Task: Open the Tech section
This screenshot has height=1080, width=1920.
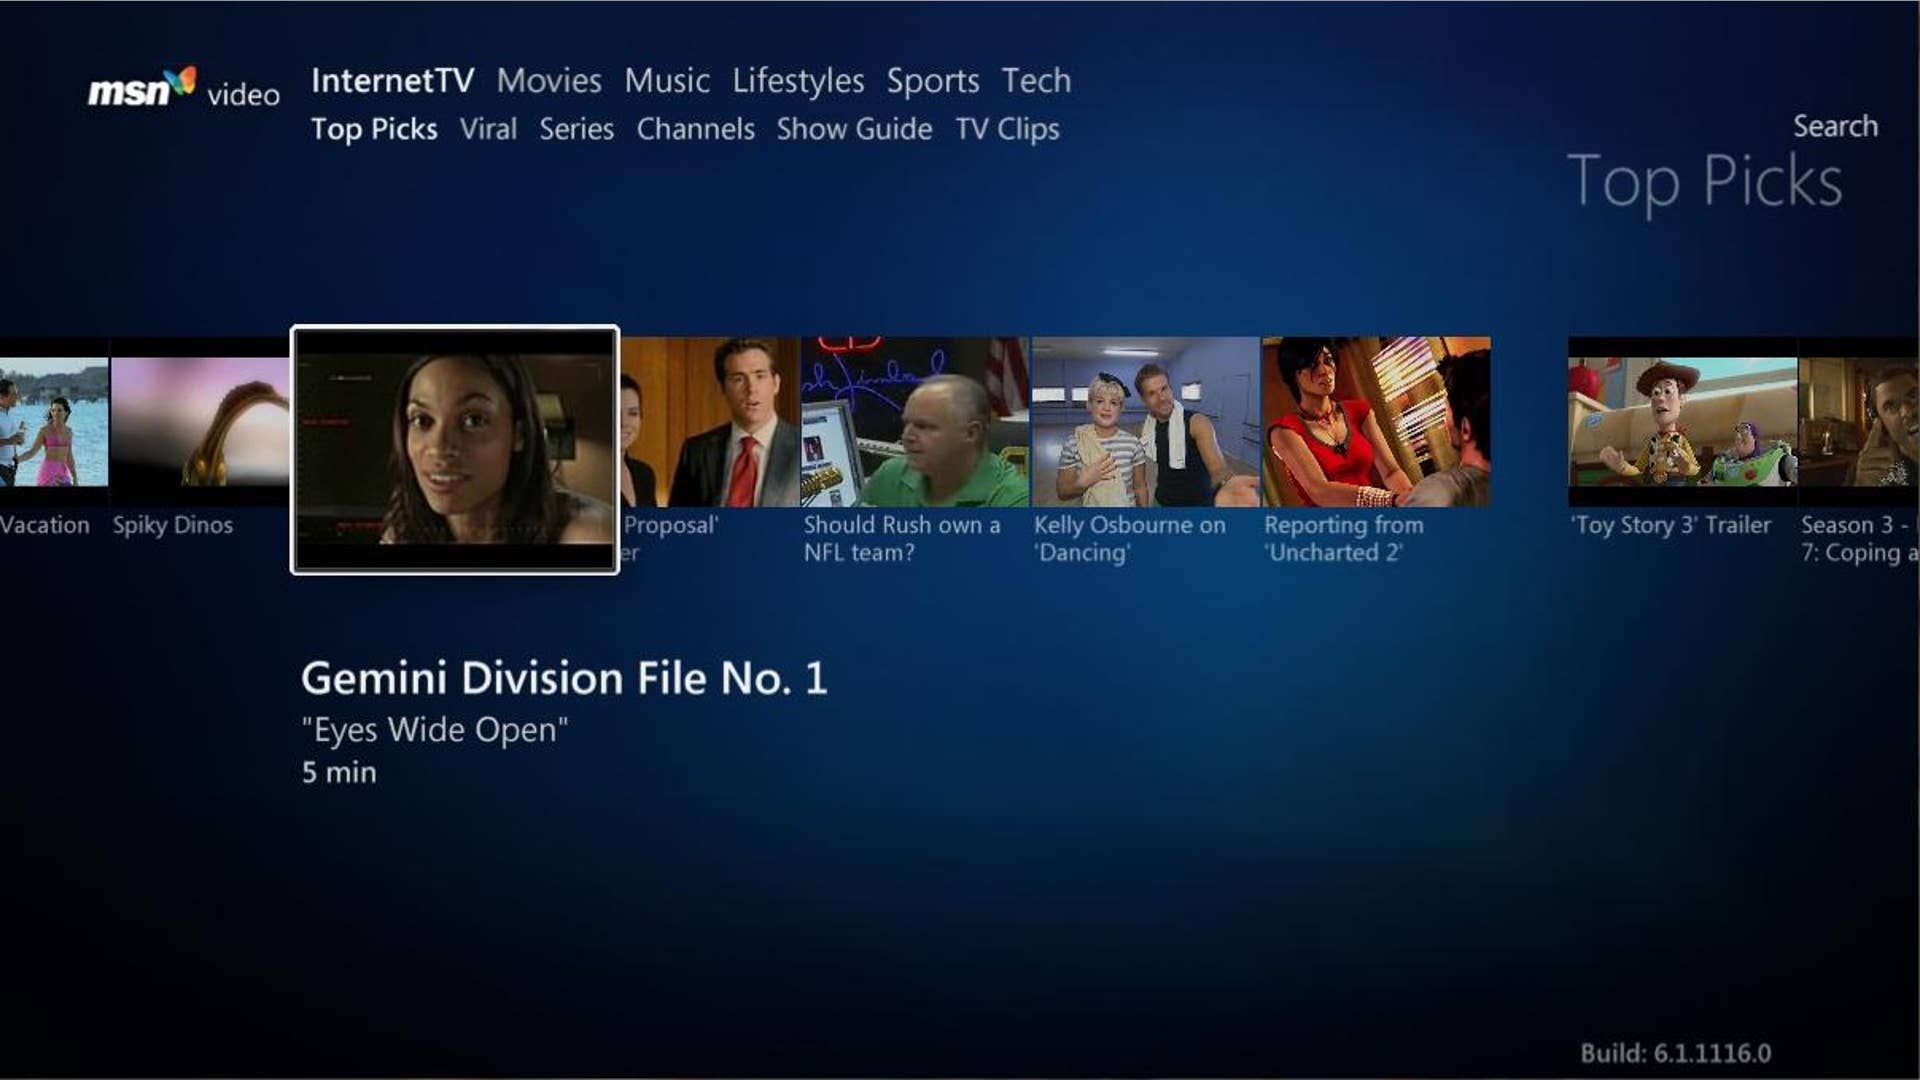Action: [1036, 80]
